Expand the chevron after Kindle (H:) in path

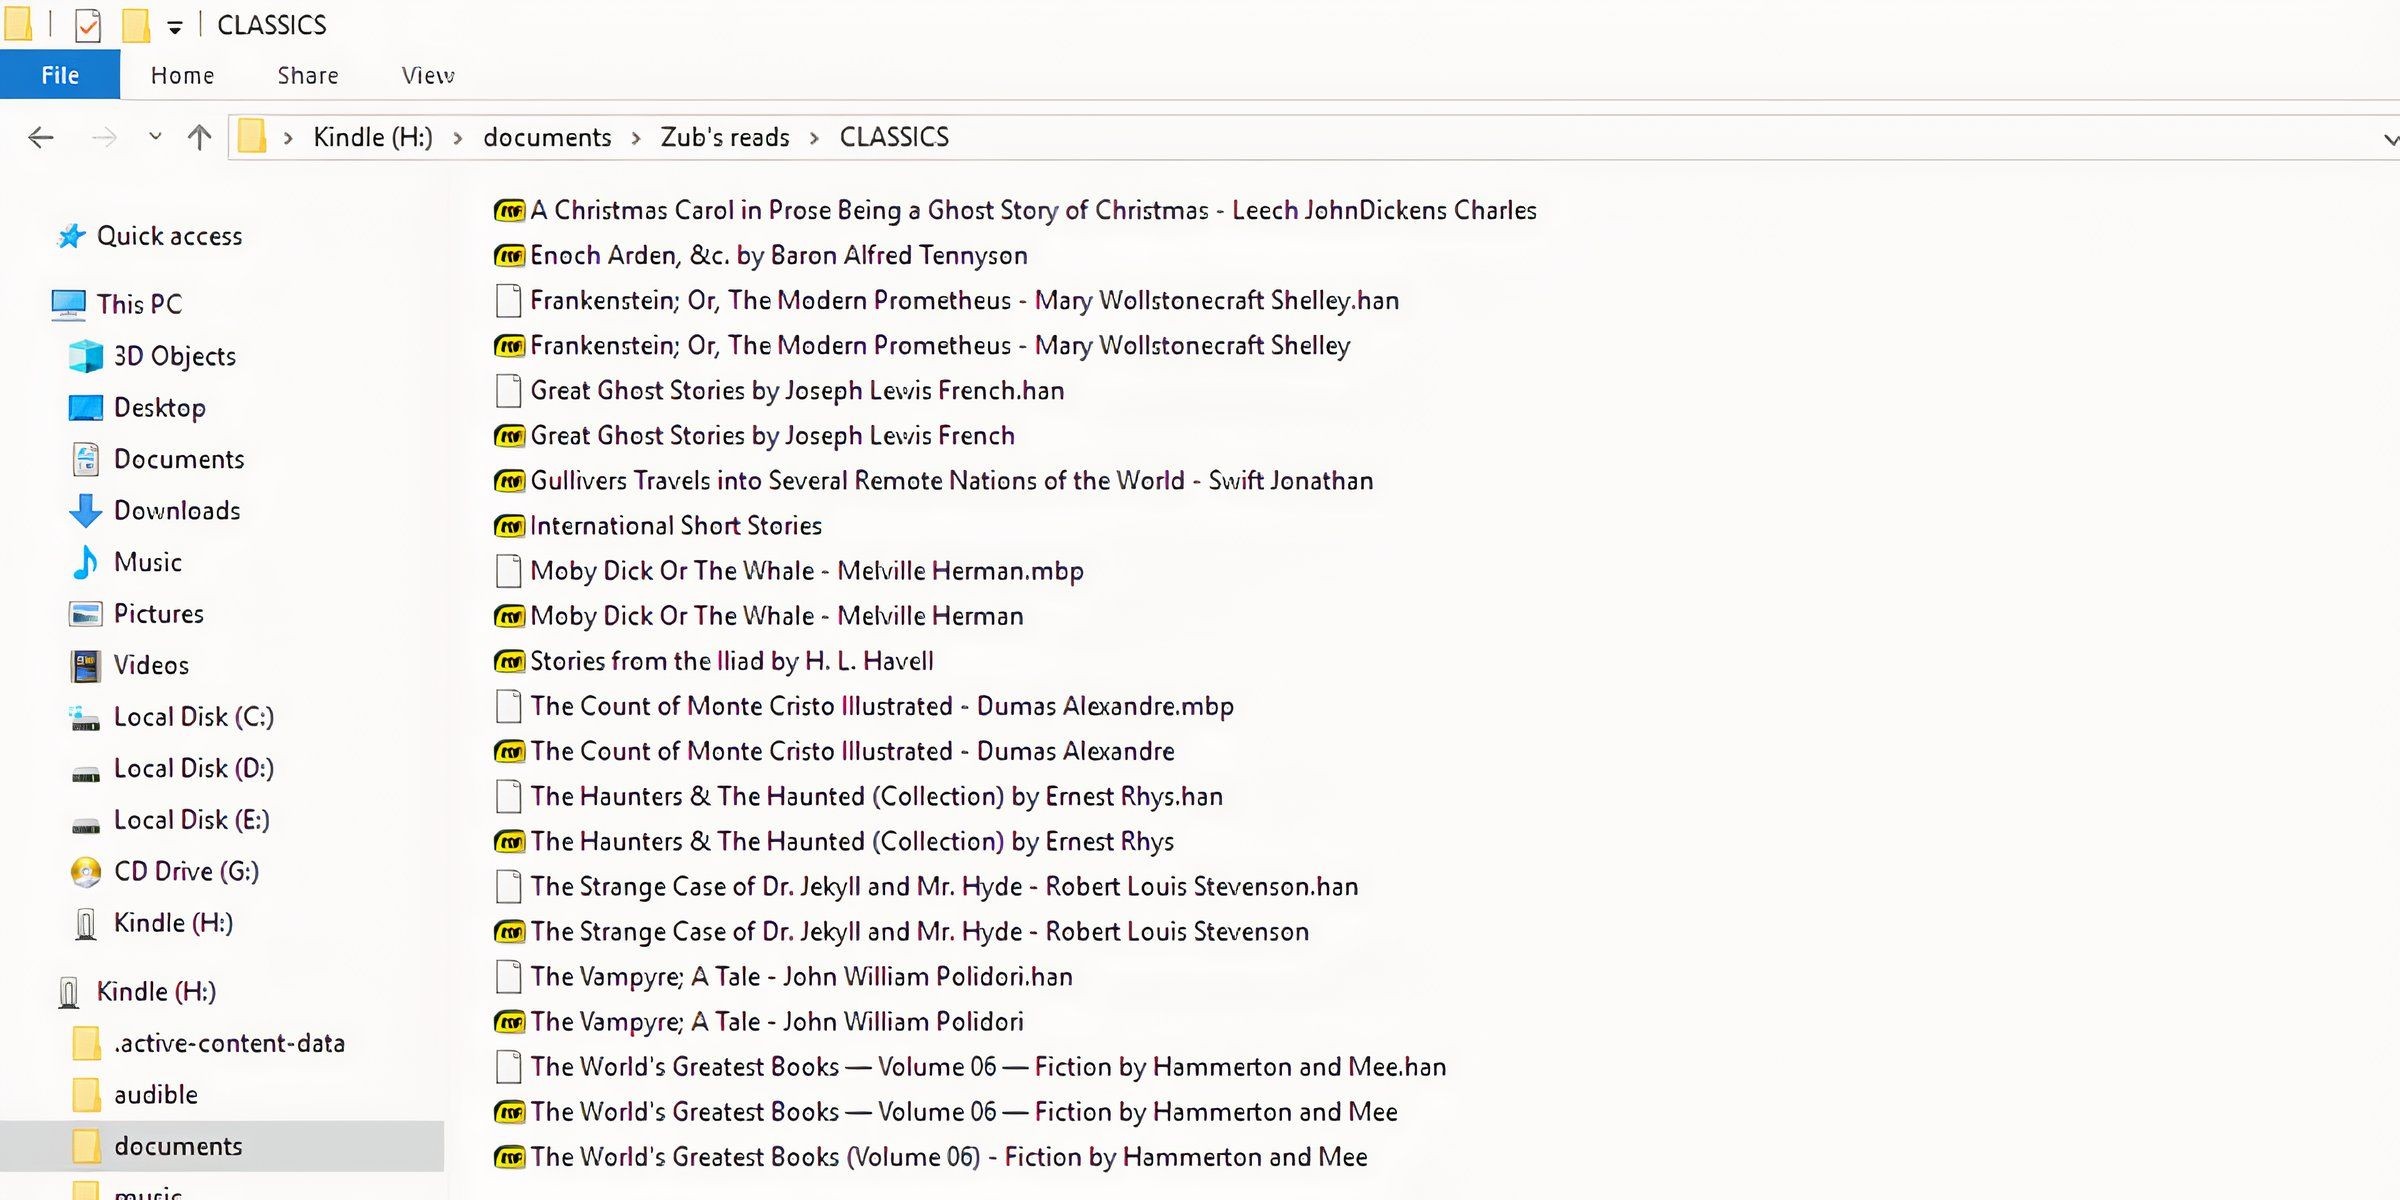tap(458, 138)
